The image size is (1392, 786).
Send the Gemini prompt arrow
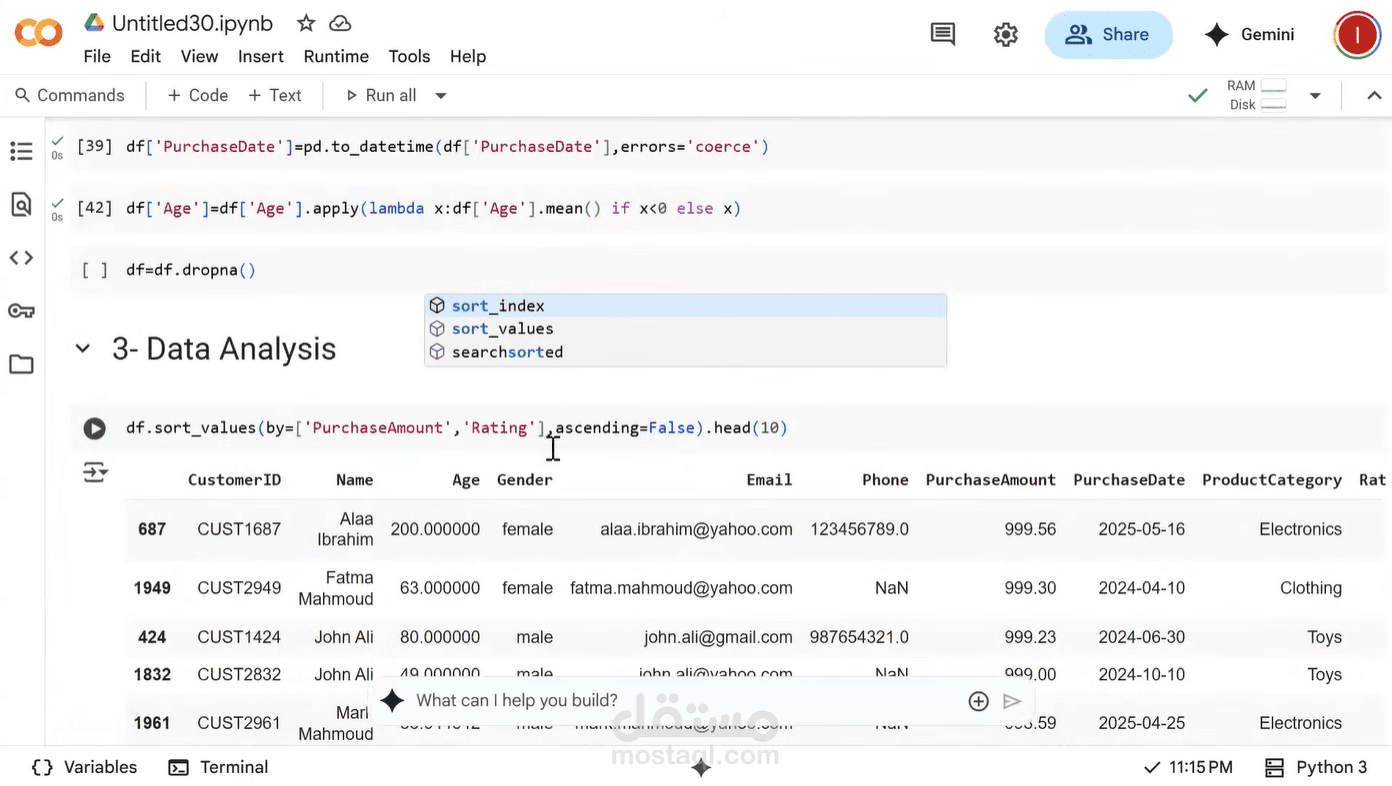pos(1012,701)
